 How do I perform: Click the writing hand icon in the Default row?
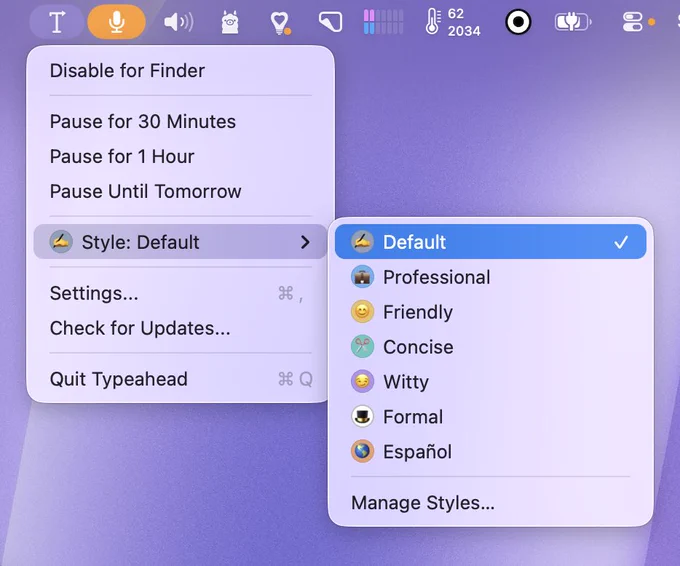[x=362, y=242]
